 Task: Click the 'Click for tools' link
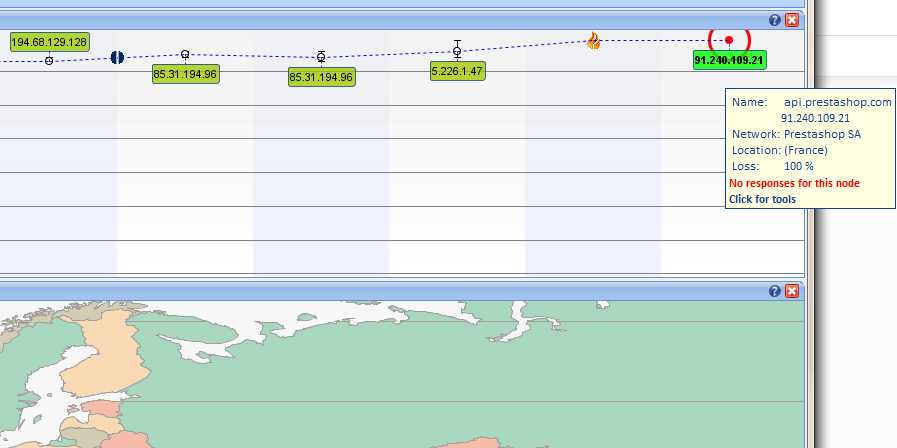pos(762,199)
